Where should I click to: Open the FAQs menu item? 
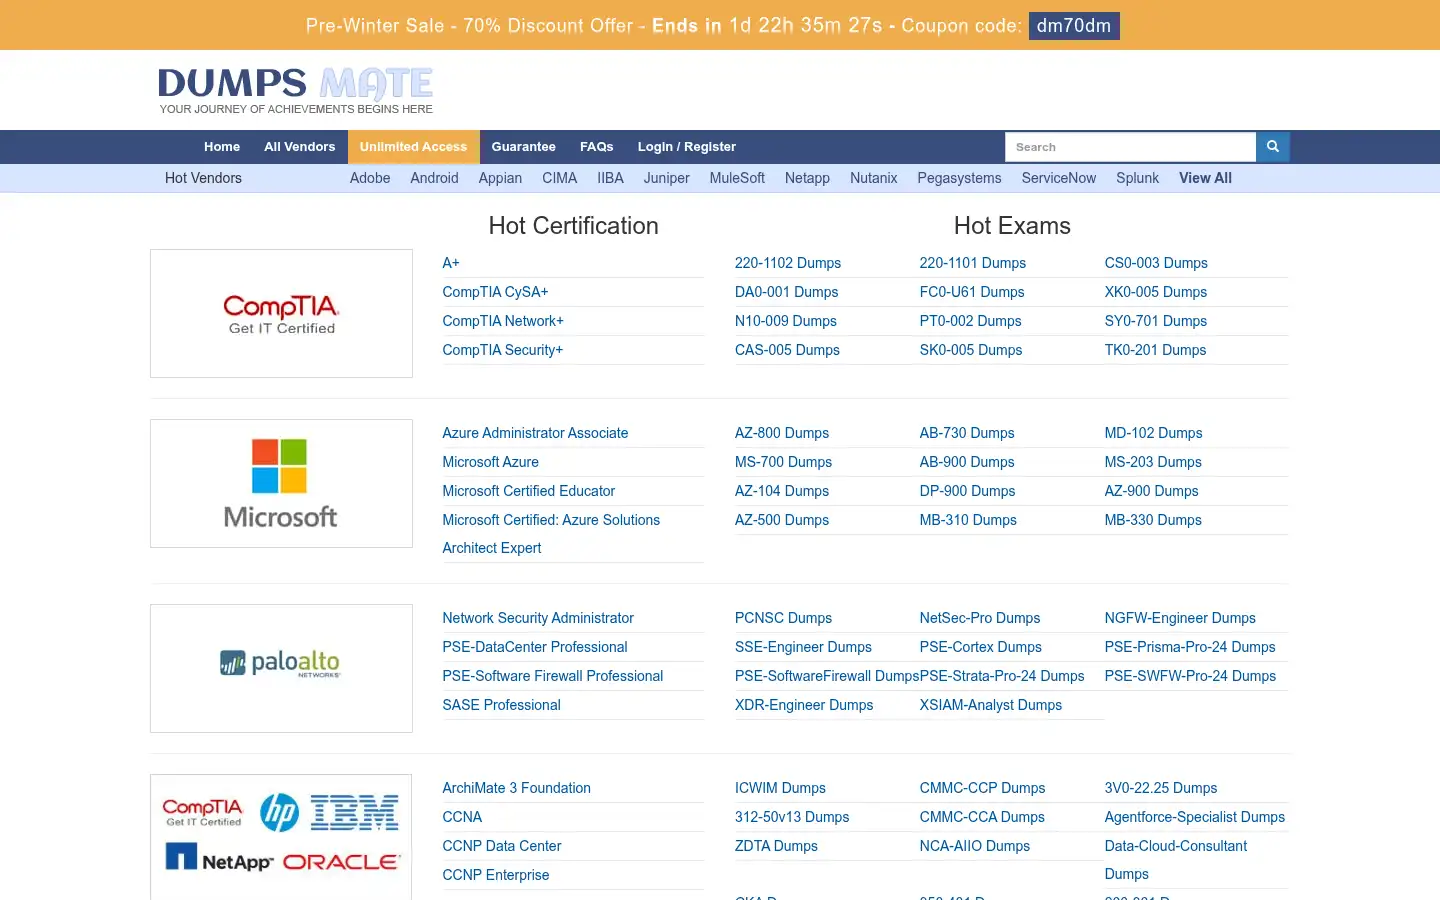tap(597, 147)
